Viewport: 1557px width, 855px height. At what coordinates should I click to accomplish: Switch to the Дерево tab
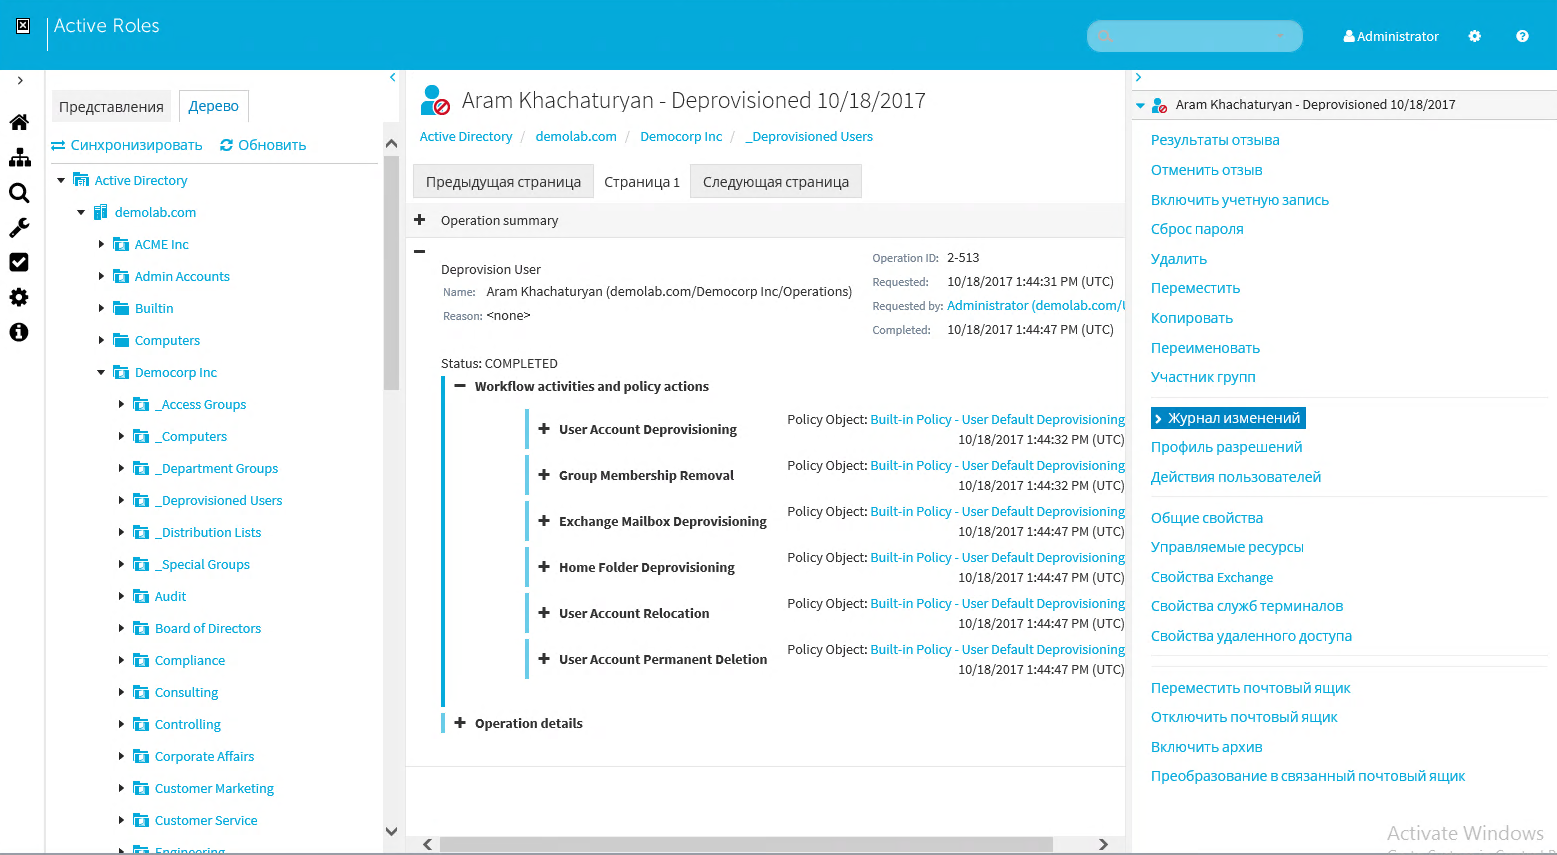(x=214, y=106)
